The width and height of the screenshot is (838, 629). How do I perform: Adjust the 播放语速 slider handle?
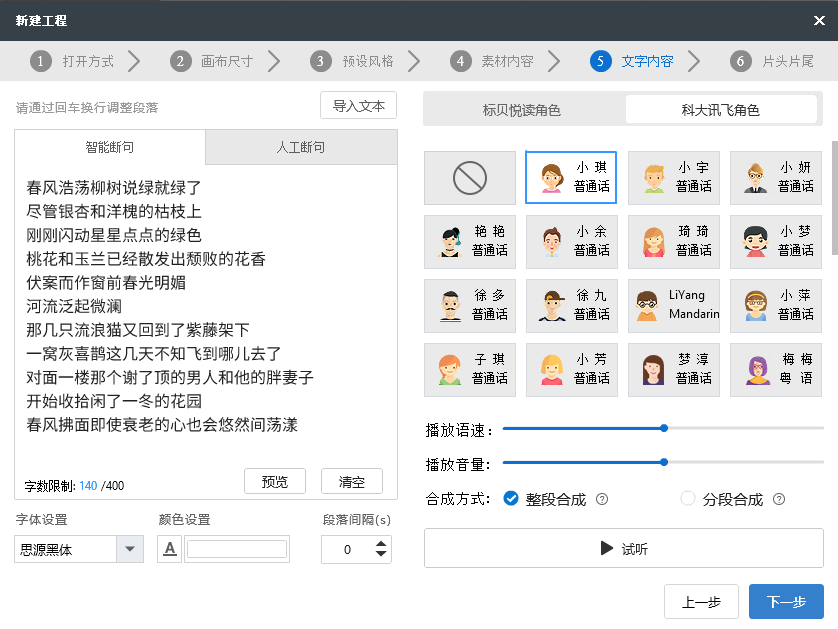click(664, 428)
